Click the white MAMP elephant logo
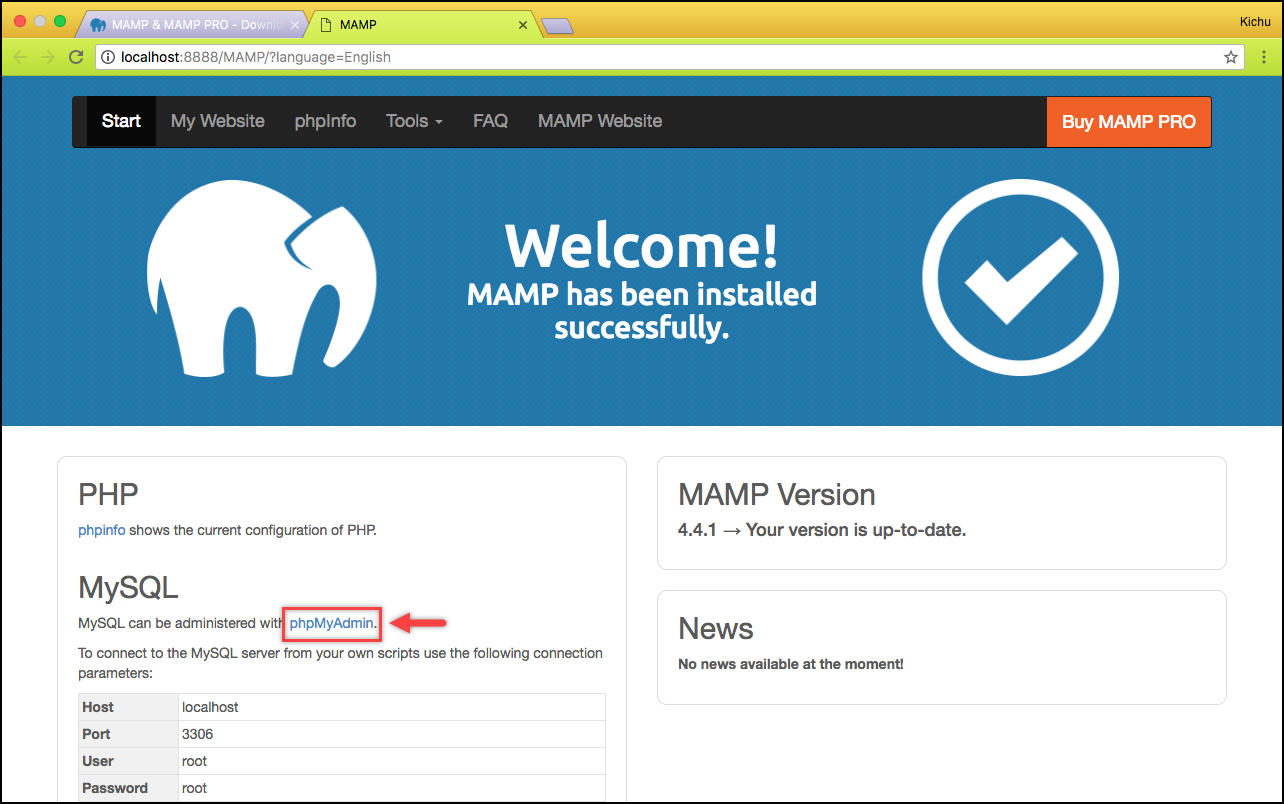 click(x=262, y=278)
